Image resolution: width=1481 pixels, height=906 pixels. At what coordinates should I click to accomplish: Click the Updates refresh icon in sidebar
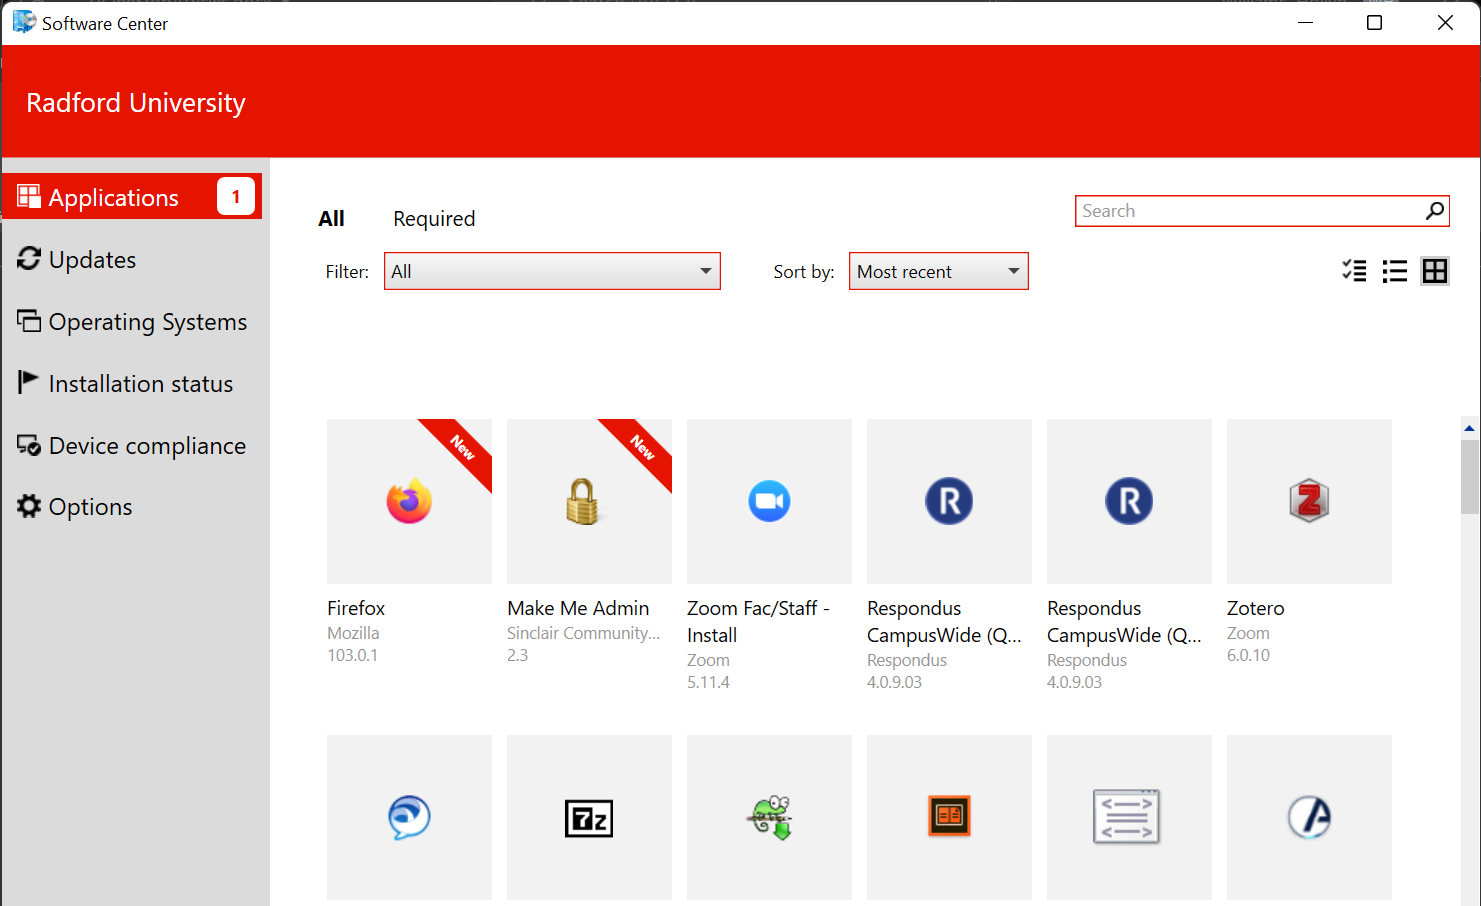29,259
